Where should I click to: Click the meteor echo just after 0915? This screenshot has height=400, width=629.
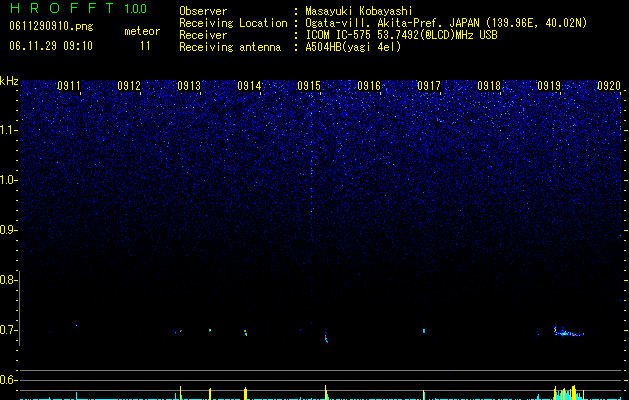click(x=326, y=337)
